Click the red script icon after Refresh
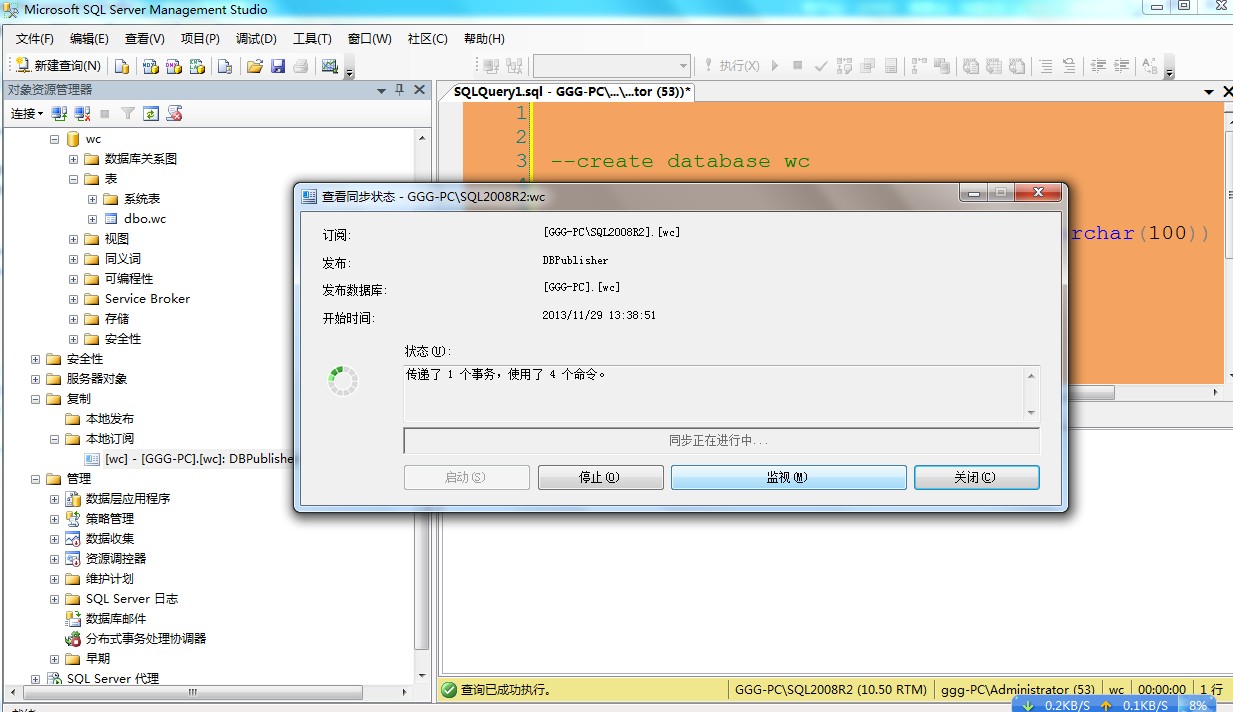 tap(174, 114)
